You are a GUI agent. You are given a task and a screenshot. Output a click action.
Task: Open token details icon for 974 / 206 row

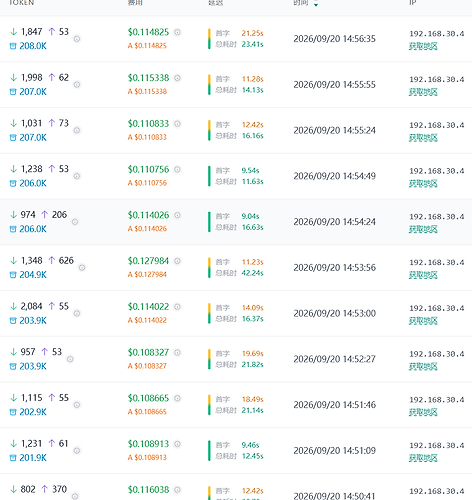75,222
